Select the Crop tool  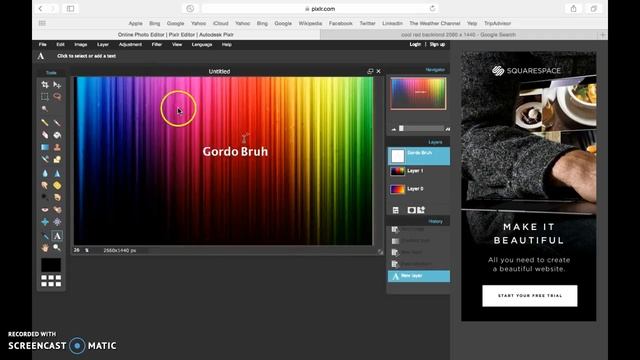click(45, 84)
